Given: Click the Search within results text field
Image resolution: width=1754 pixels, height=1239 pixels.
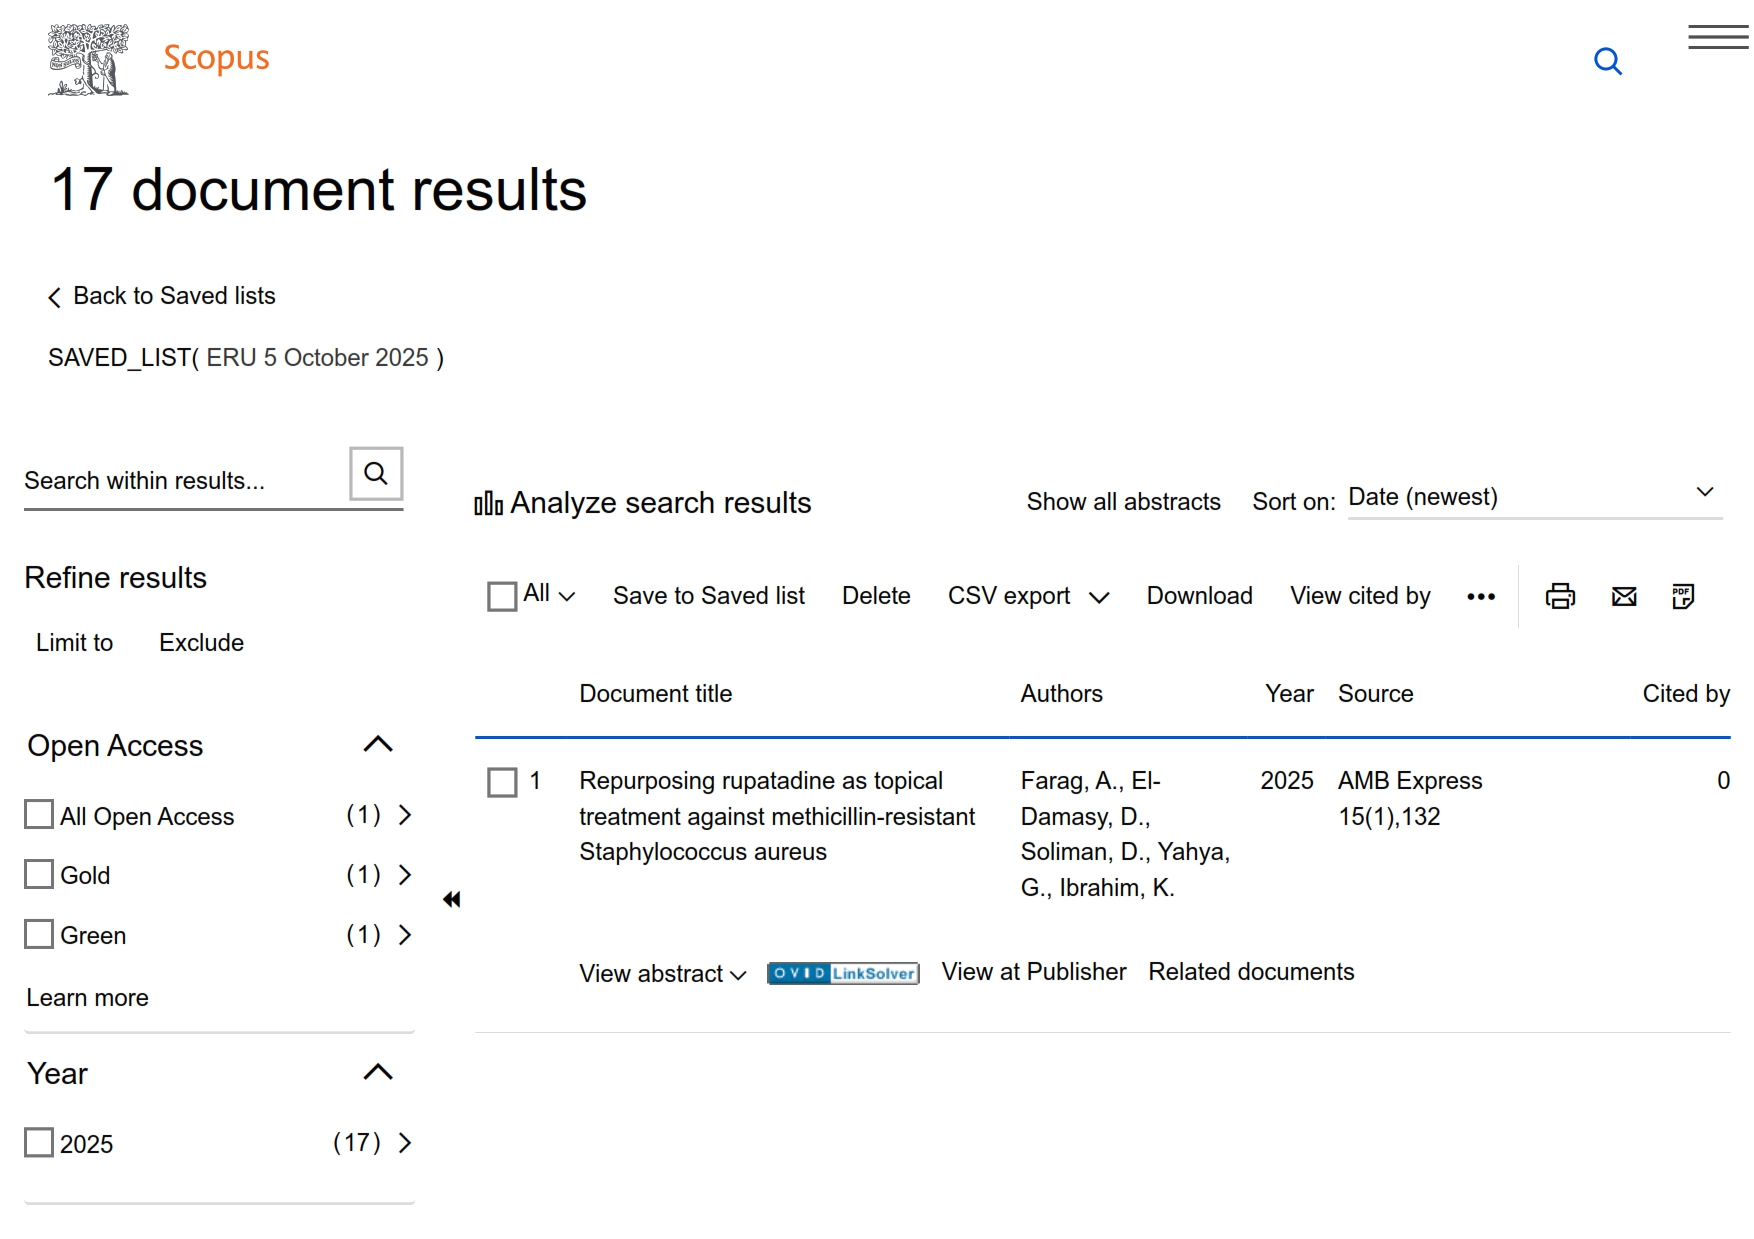Looking at the screenshot, I should pyautogui.click(x=180, y=481).
